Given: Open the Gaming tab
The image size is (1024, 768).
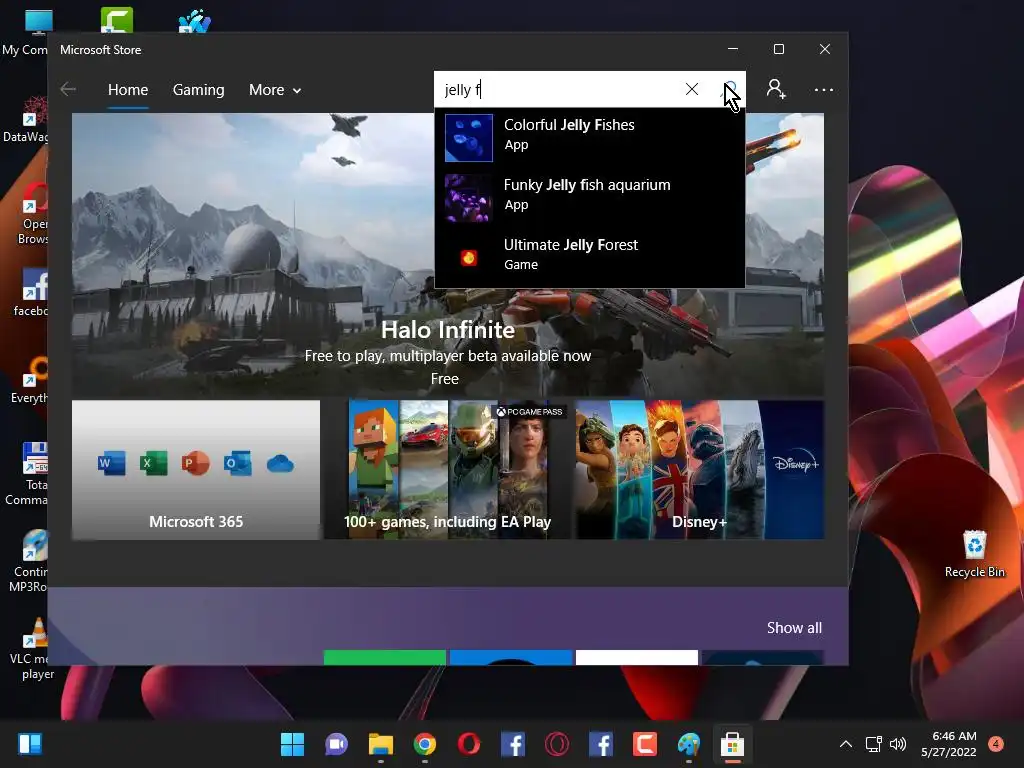Looking at the screenshot, I should pyautogui.click(x=199, y=89).
